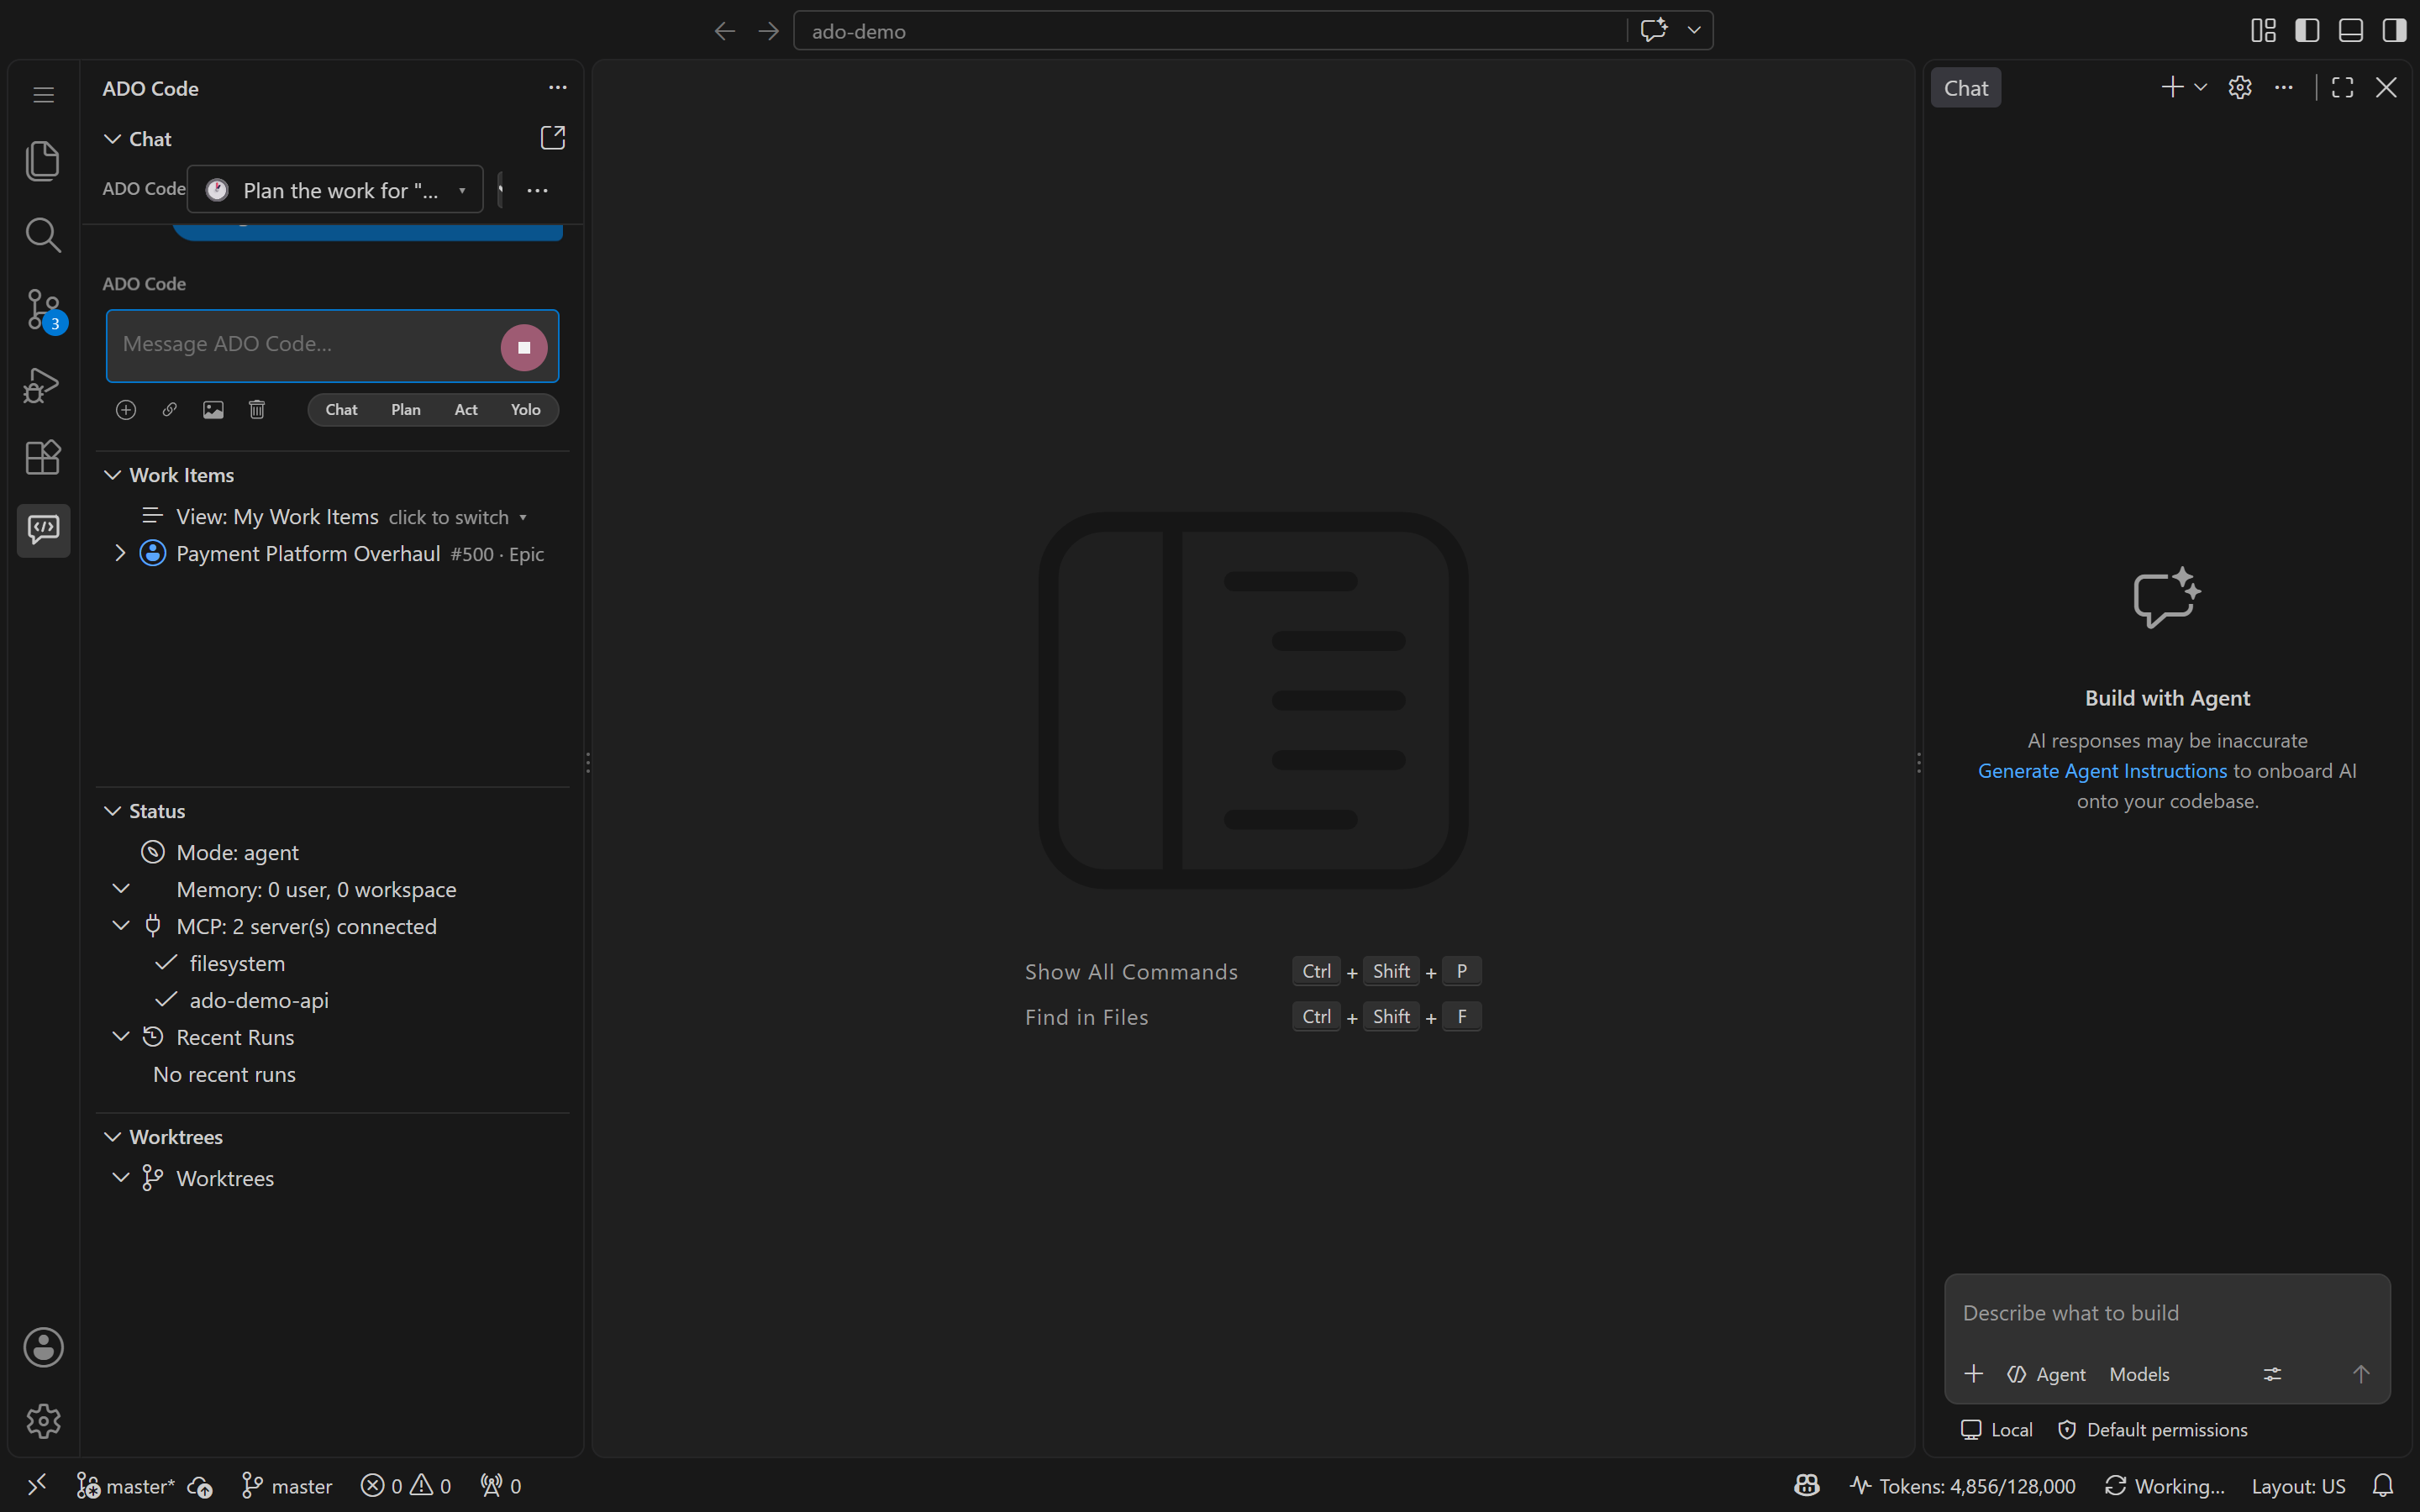
Task: Open the Extensions view
Action: 43,457
